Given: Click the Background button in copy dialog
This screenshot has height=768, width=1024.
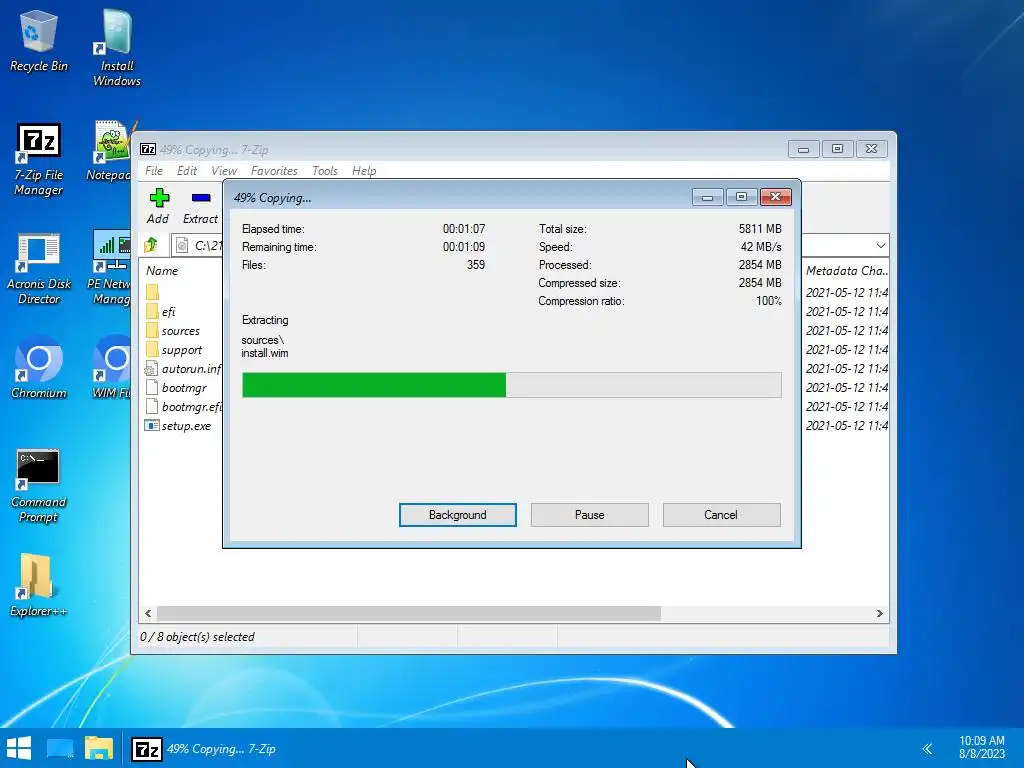Looking at the screenshot, I should 458,515.
